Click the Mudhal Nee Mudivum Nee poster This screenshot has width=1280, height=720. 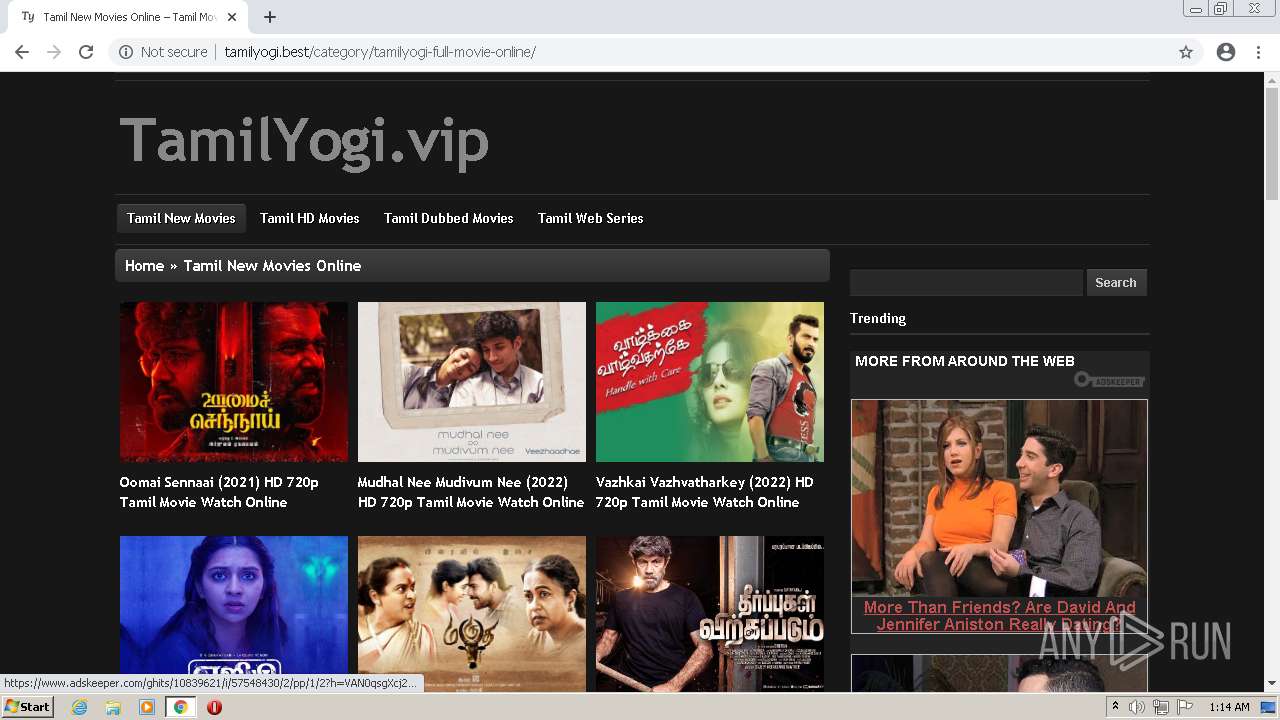coord(472,382)
